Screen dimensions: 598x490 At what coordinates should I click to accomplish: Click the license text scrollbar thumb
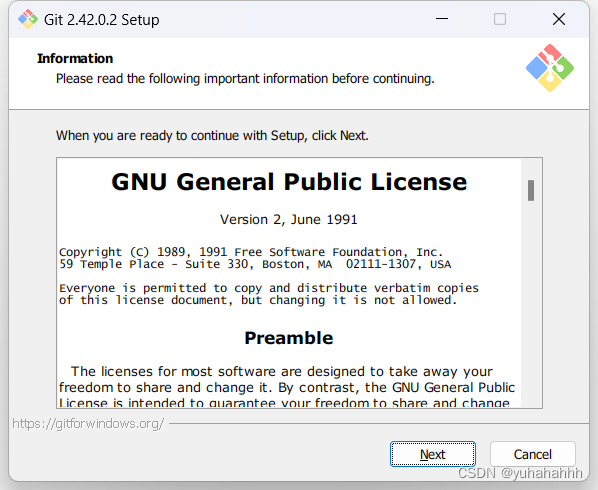[x=530, y=190]
